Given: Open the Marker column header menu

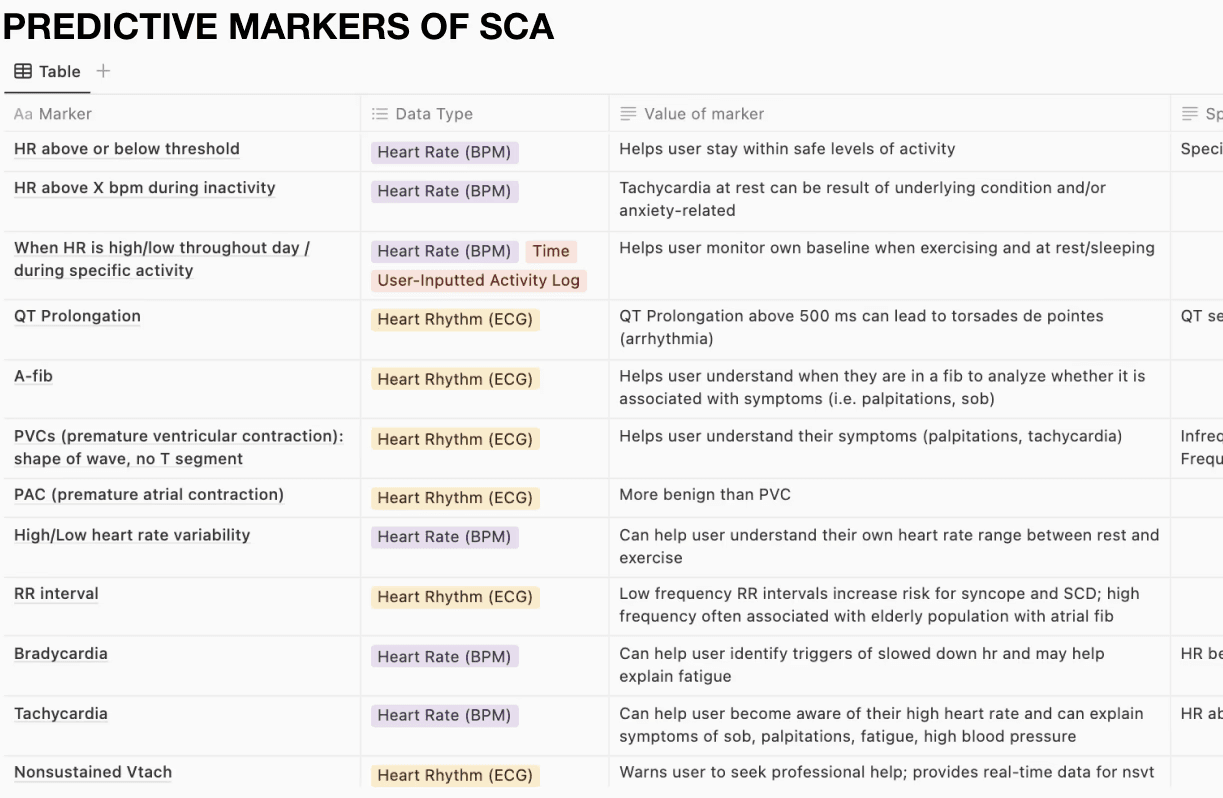Looking at the screenshot, I should click(x=181, y=114).
